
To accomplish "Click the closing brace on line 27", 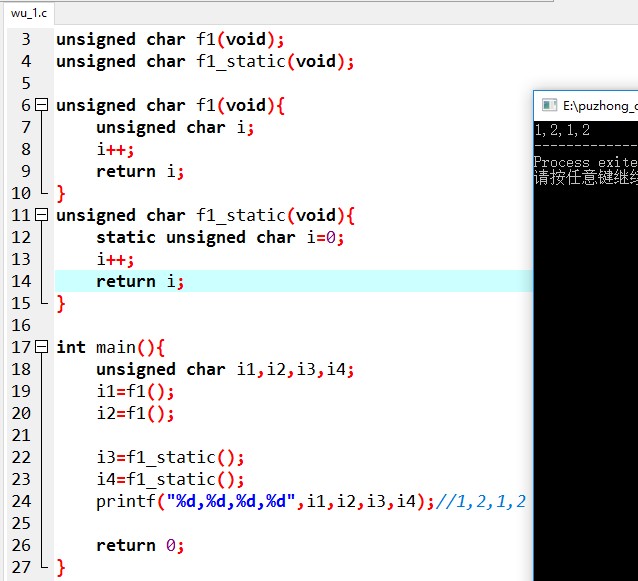I will point(61,568).
